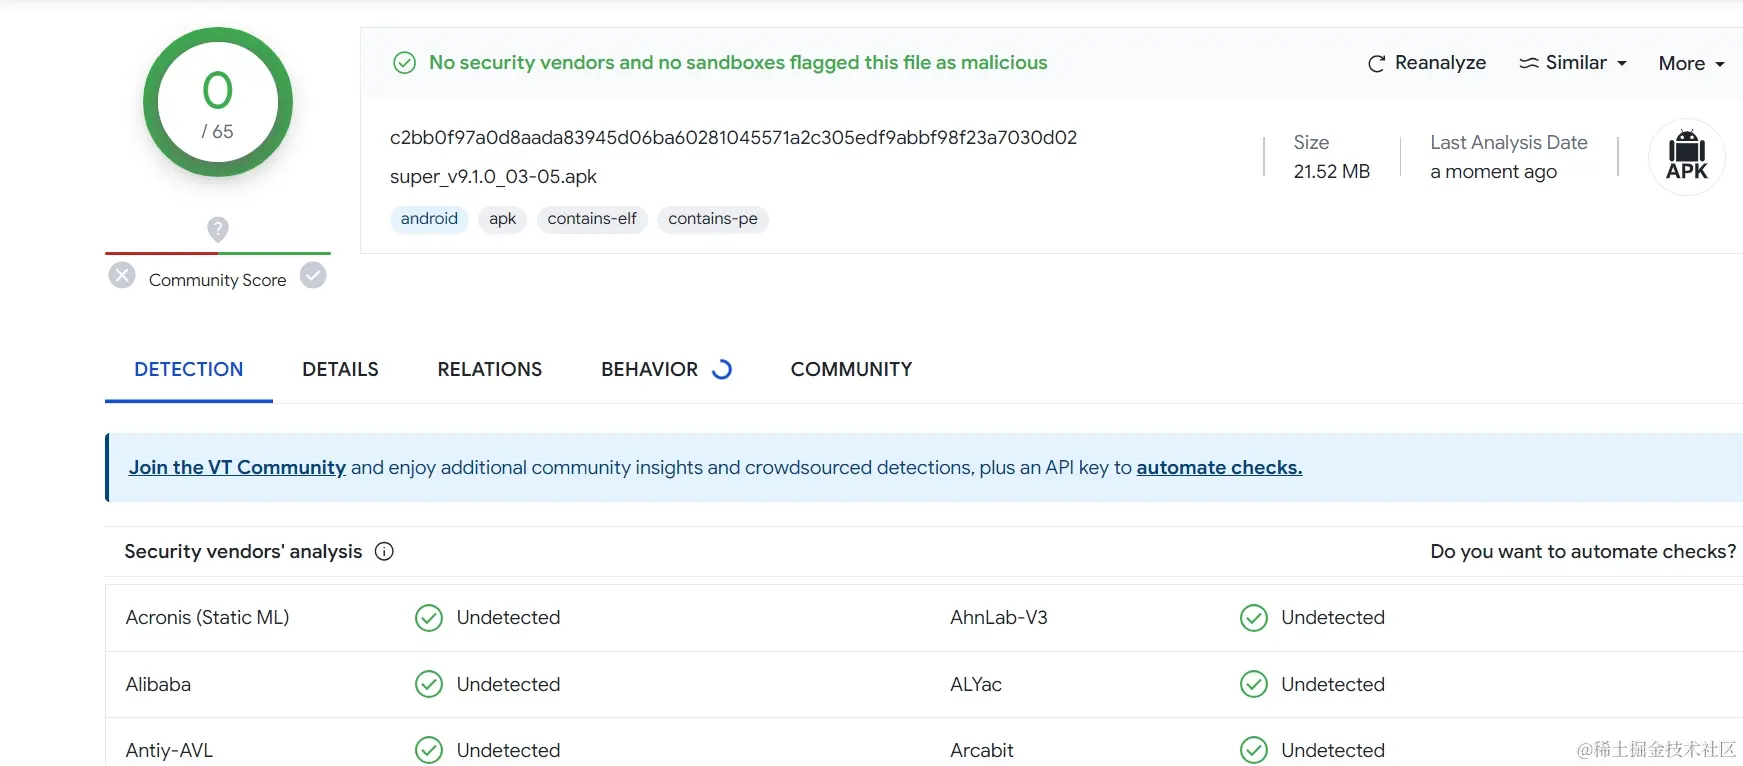Select the BEHAVIOR tab

click(x=650, y=369)
